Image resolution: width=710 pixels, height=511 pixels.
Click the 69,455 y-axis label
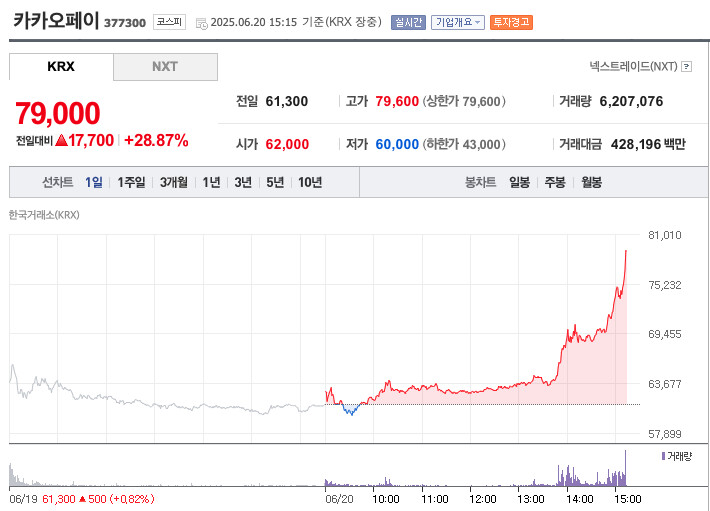[x=664, y=334]
